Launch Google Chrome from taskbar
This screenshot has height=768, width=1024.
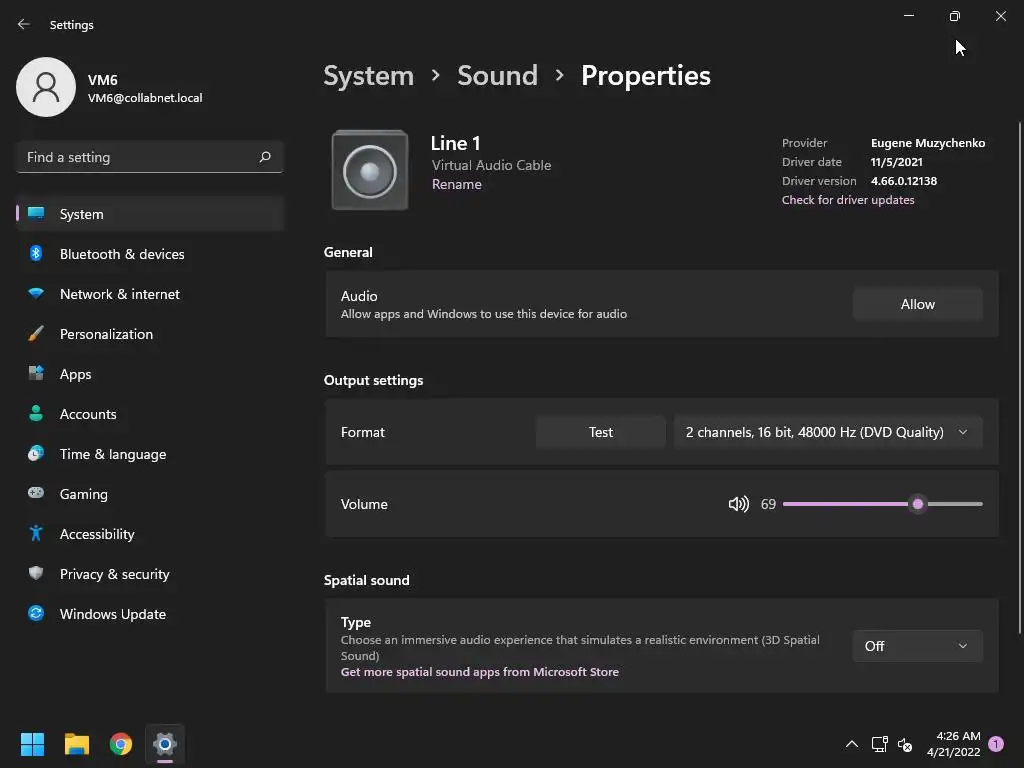point(121,744)
